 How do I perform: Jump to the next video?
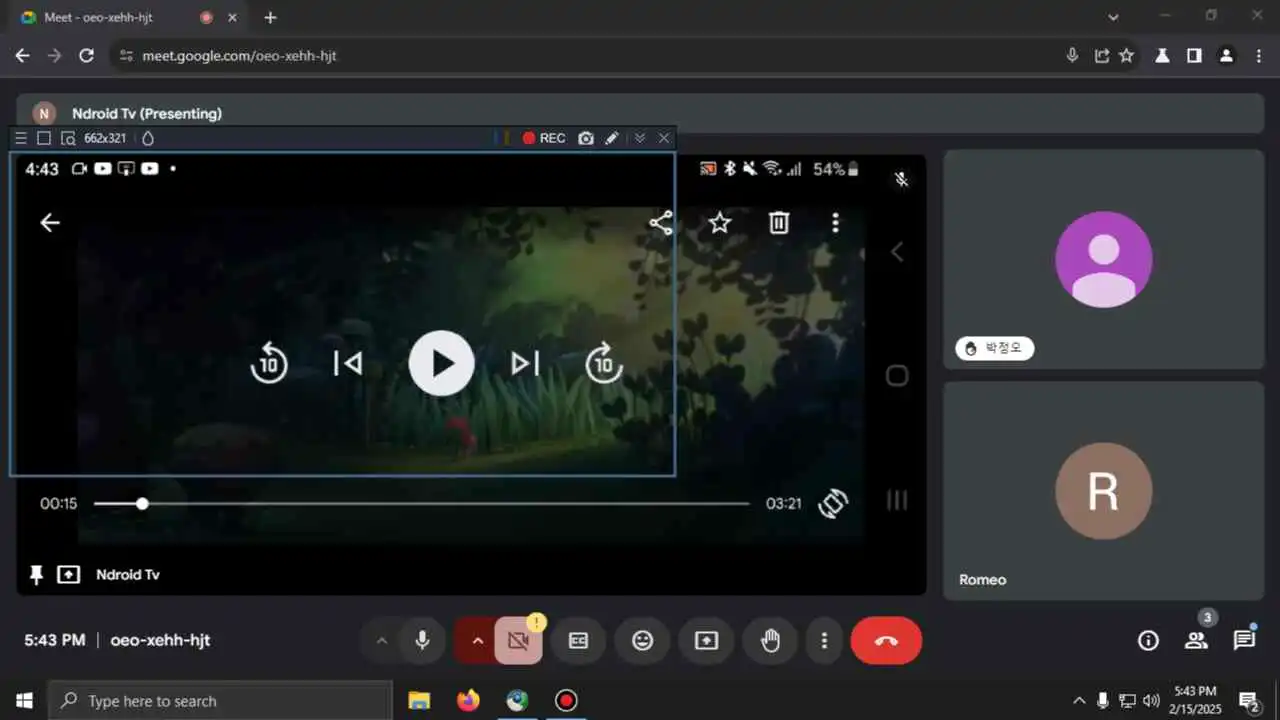point(525,363)
